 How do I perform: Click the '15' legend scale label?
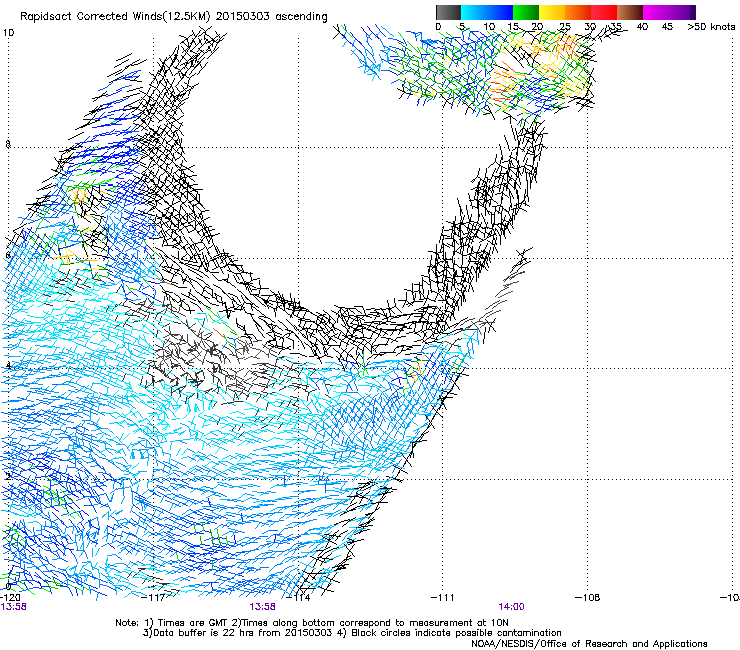pos(513,27)
